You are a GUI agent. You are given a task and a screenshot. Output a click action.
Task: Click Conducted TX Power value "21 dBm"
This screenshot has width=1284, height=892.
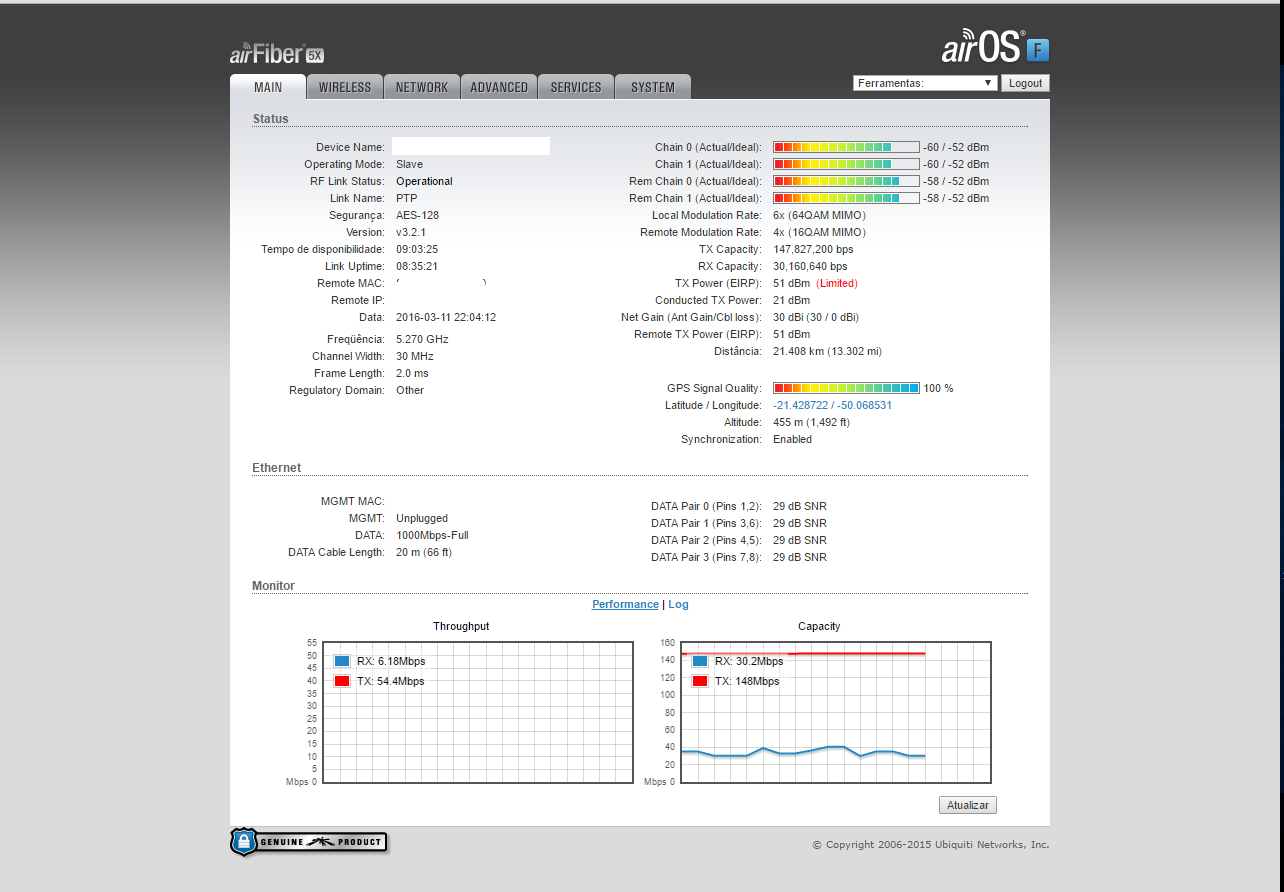click(x=792, y=300)
